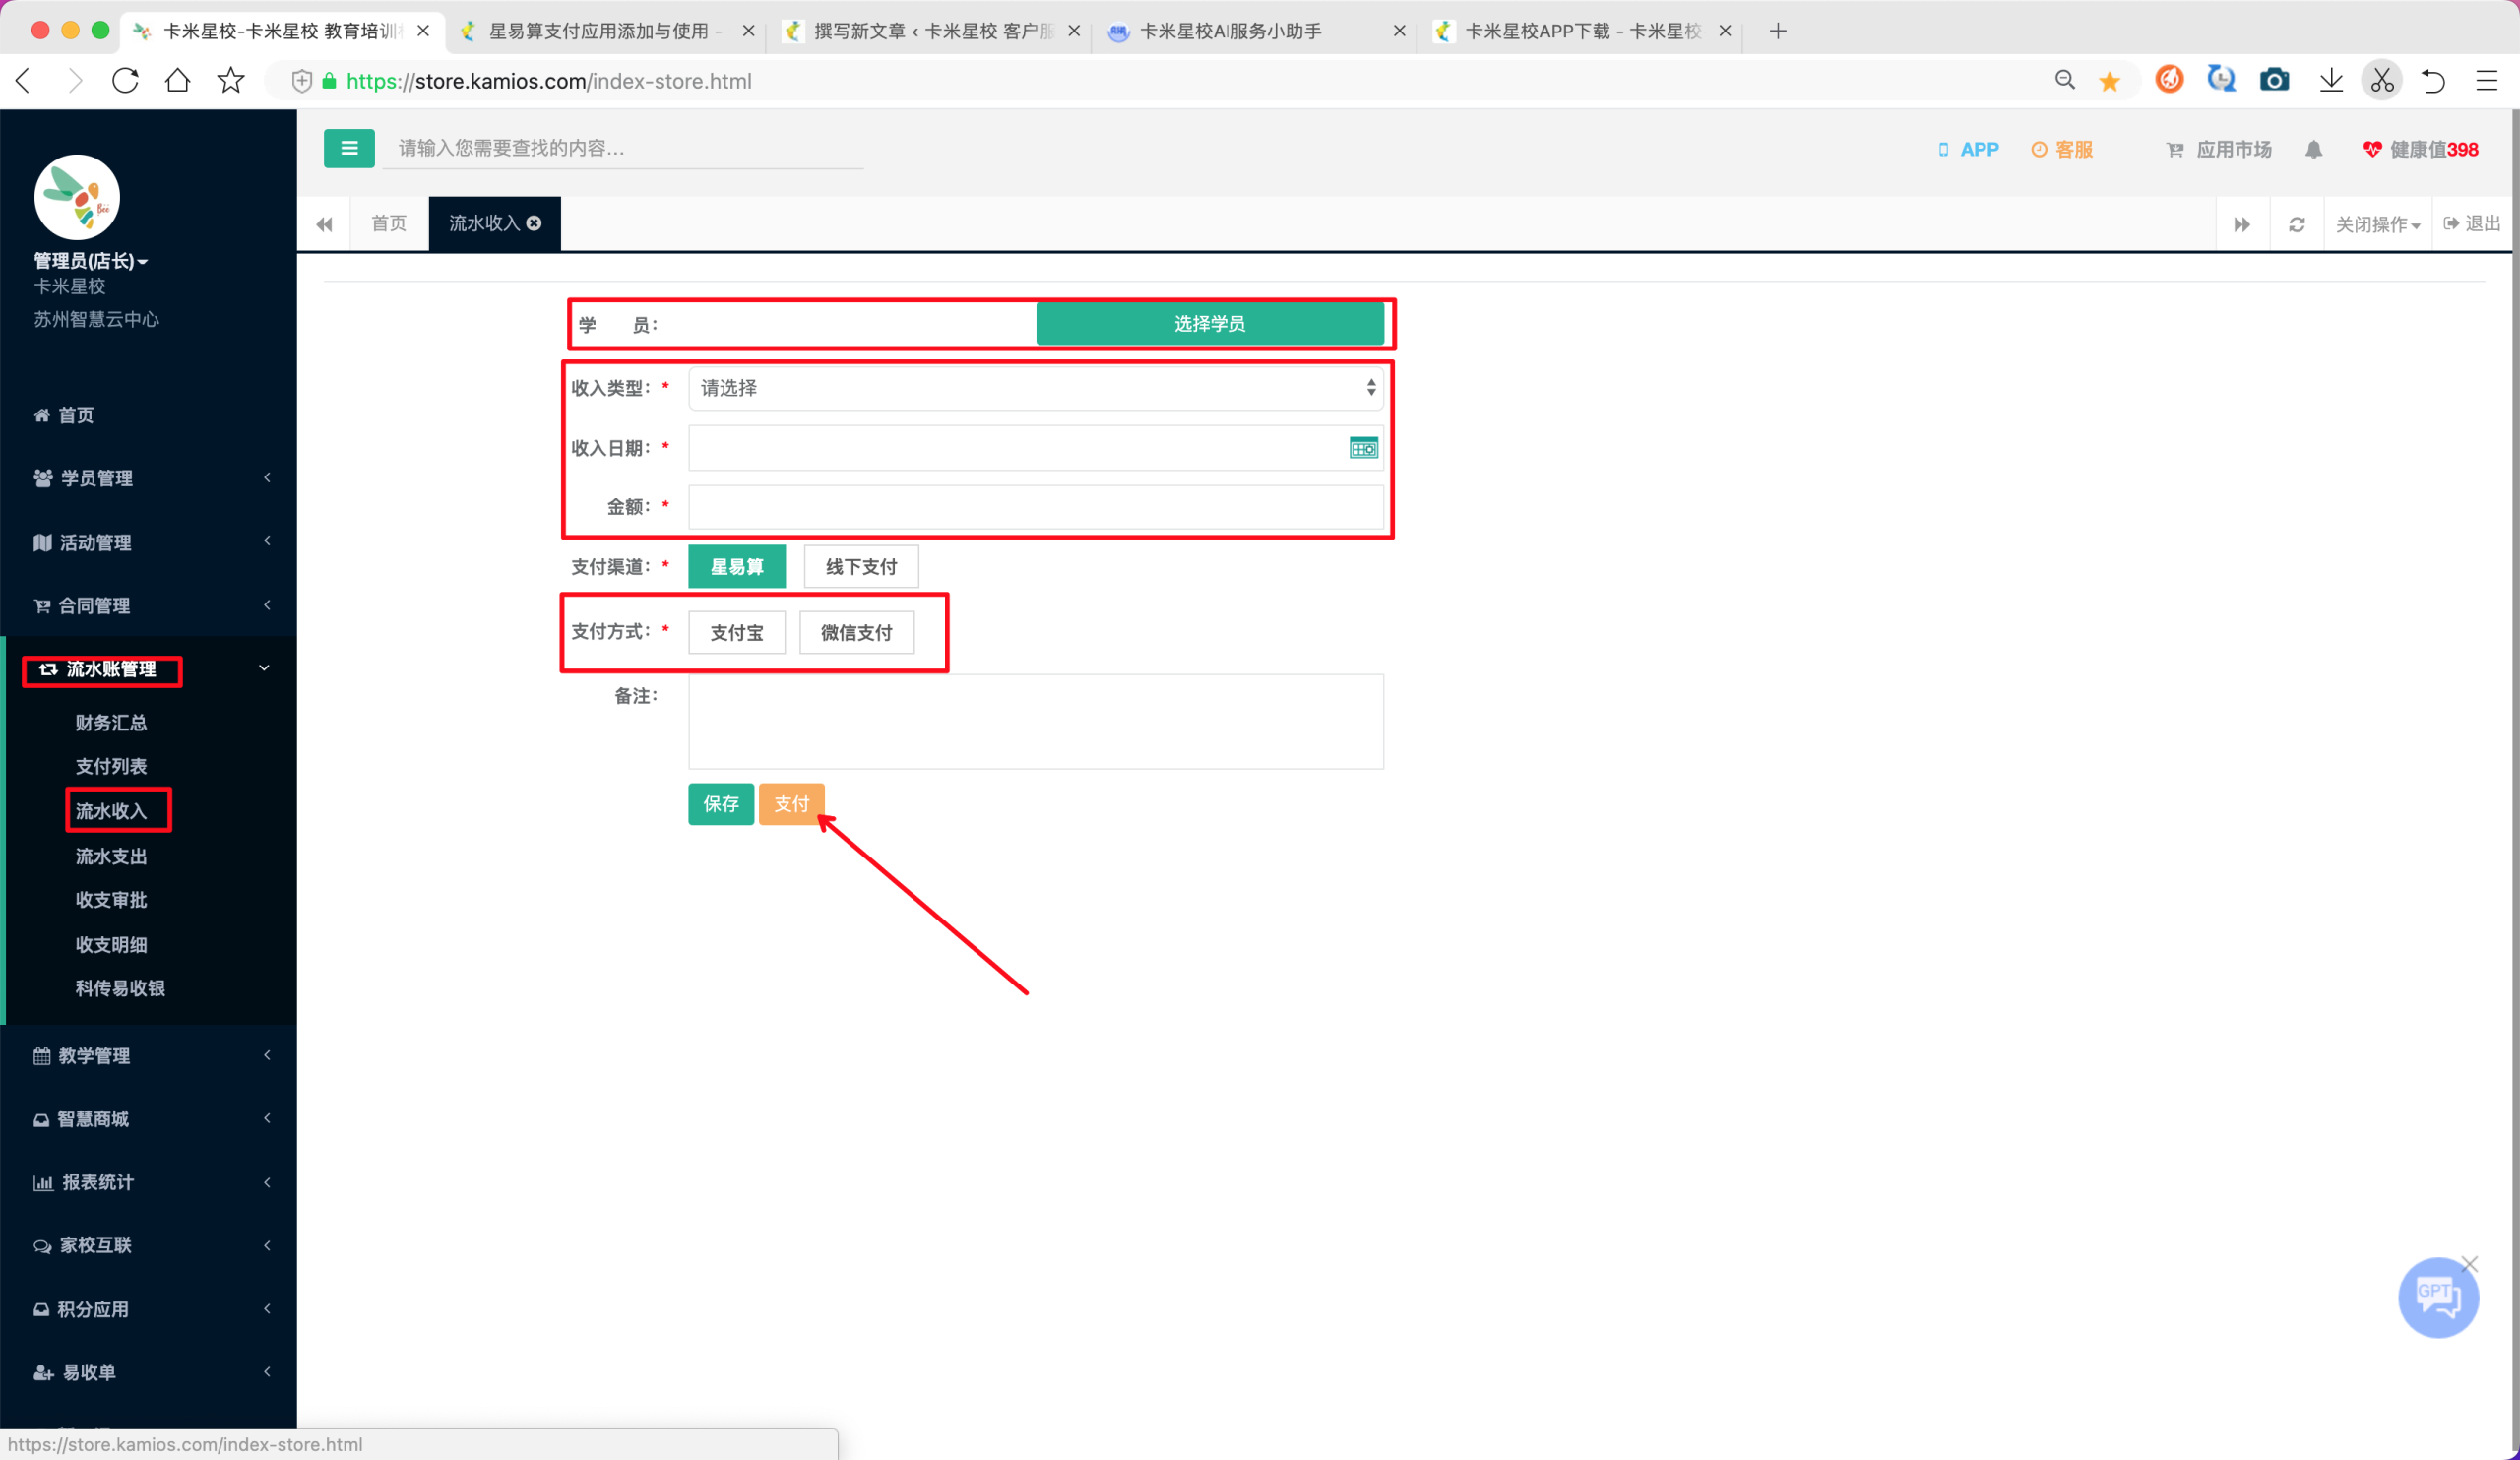Close the 流水收入 tab with its x icon
The image size is (2520, 1460).
(x=534, y=223)
